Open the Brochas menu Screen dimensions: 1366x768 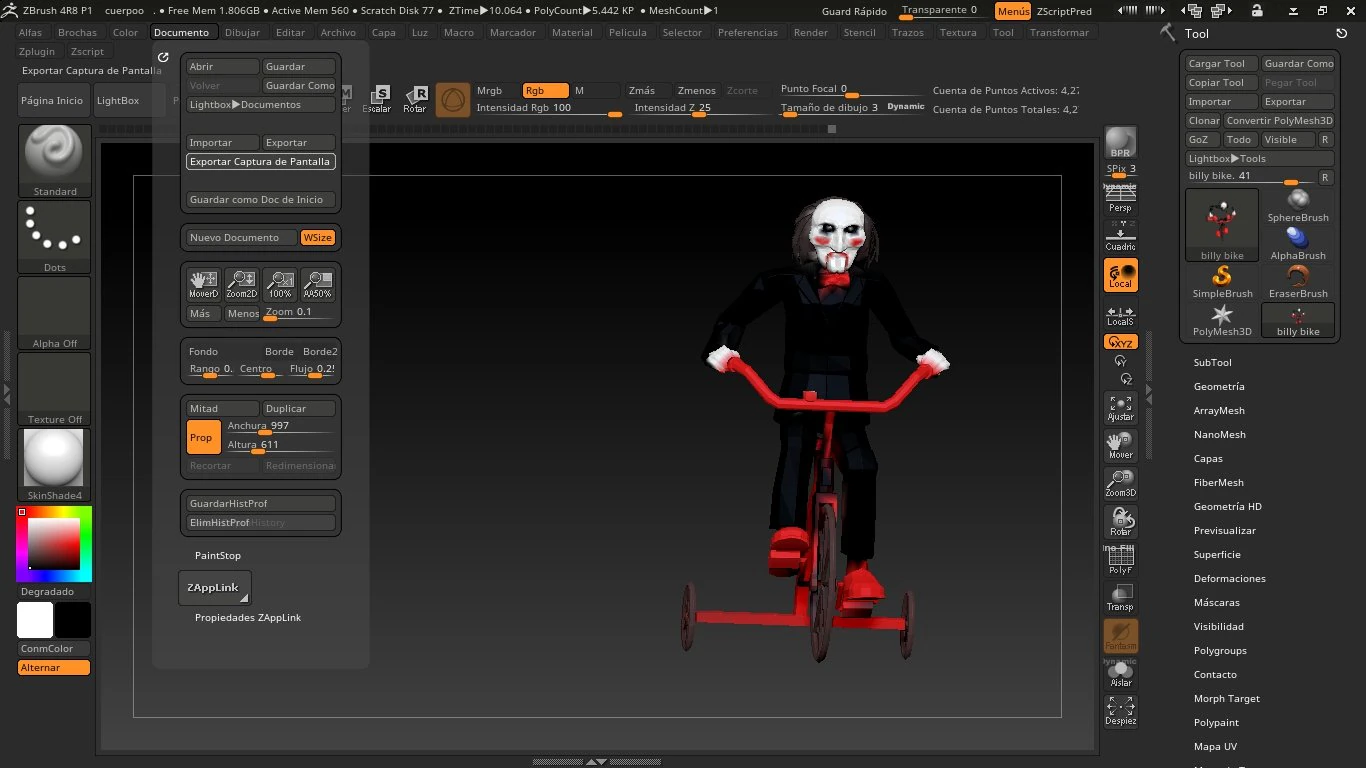[77, 32]
